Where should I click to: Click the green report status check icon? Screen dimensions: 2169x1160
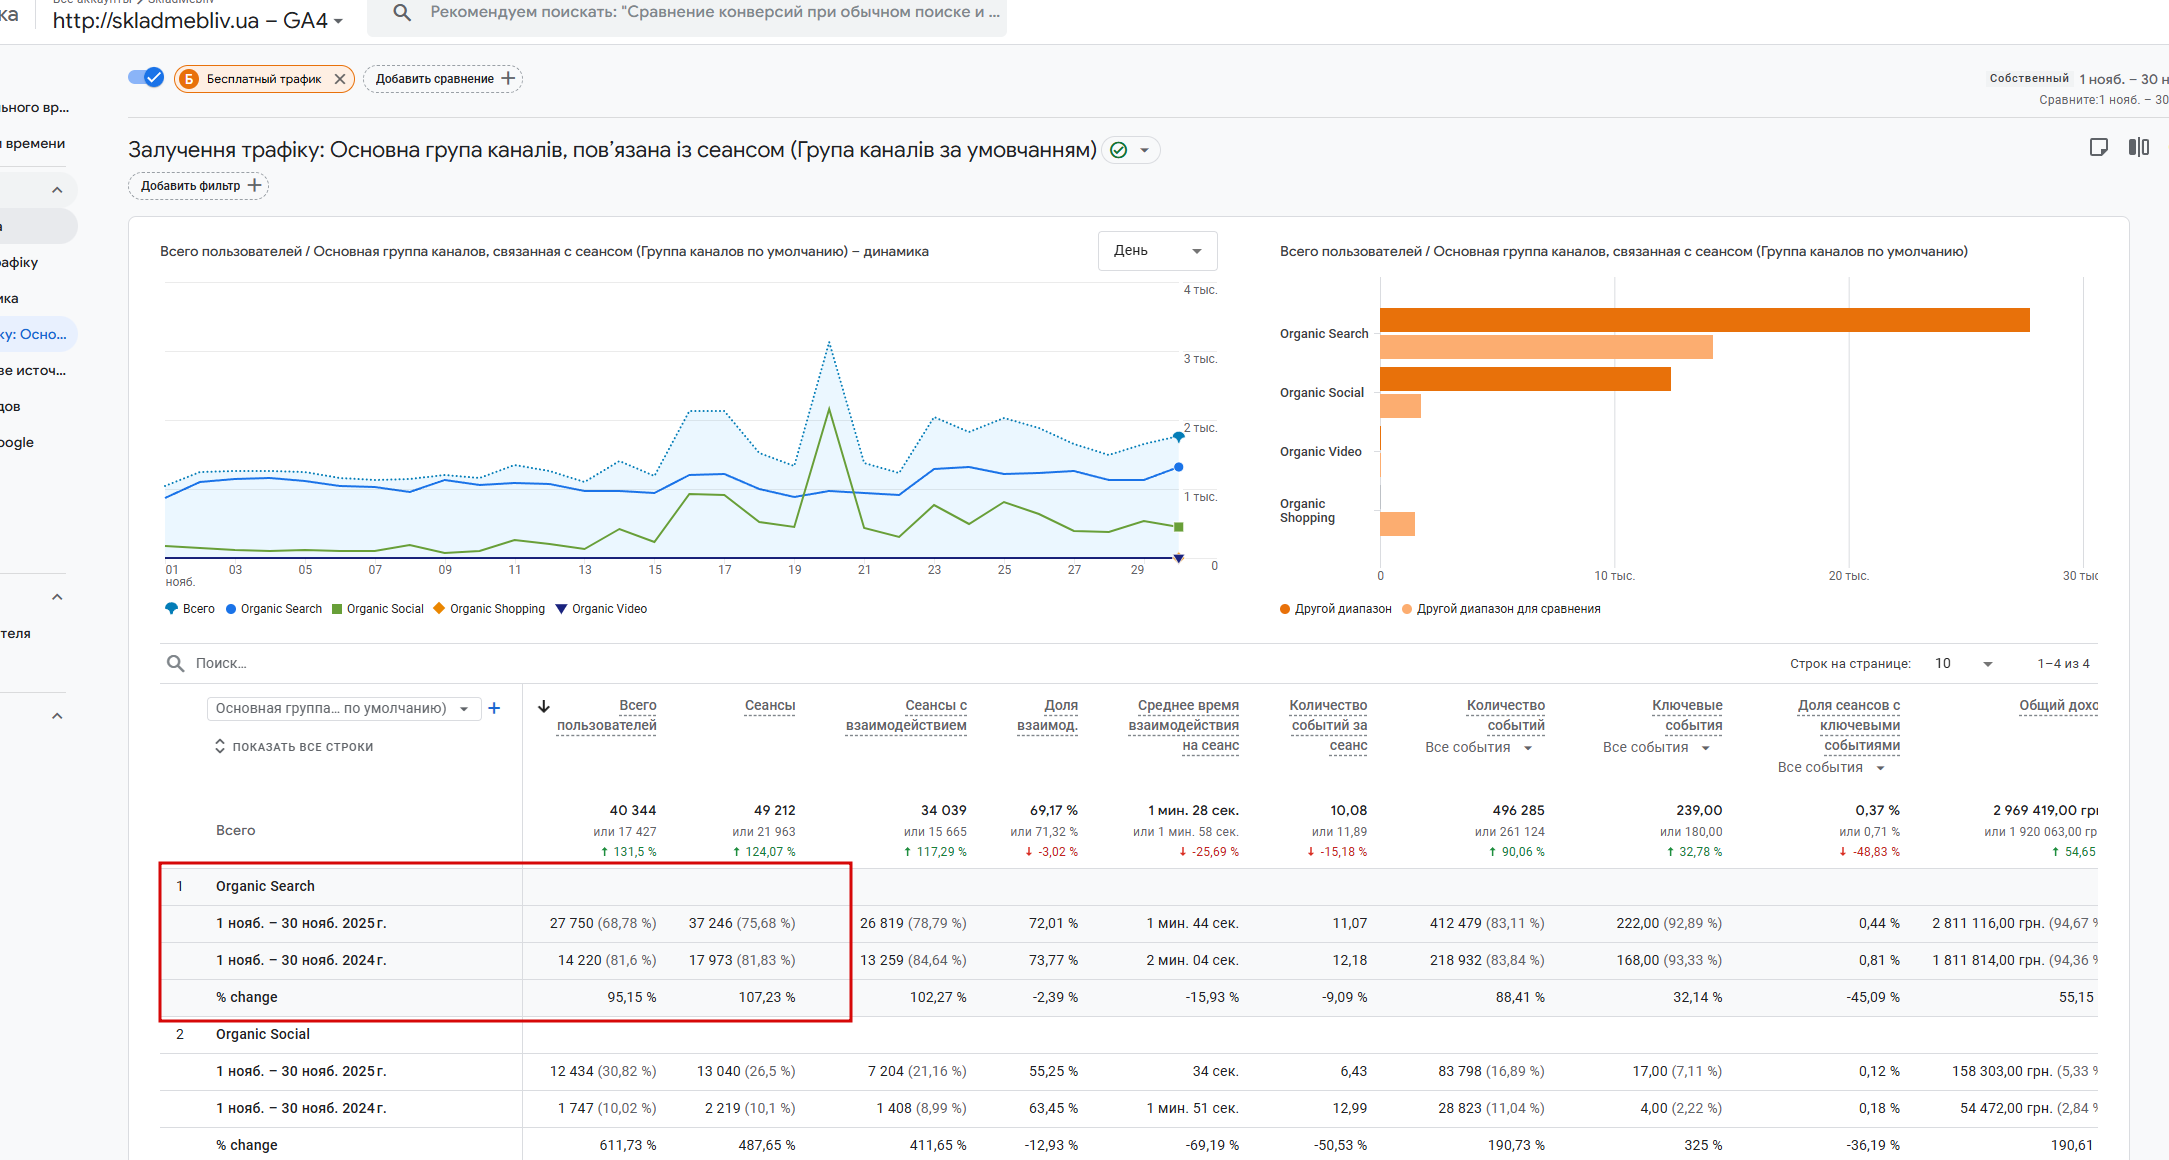[x=1119, y=150]
